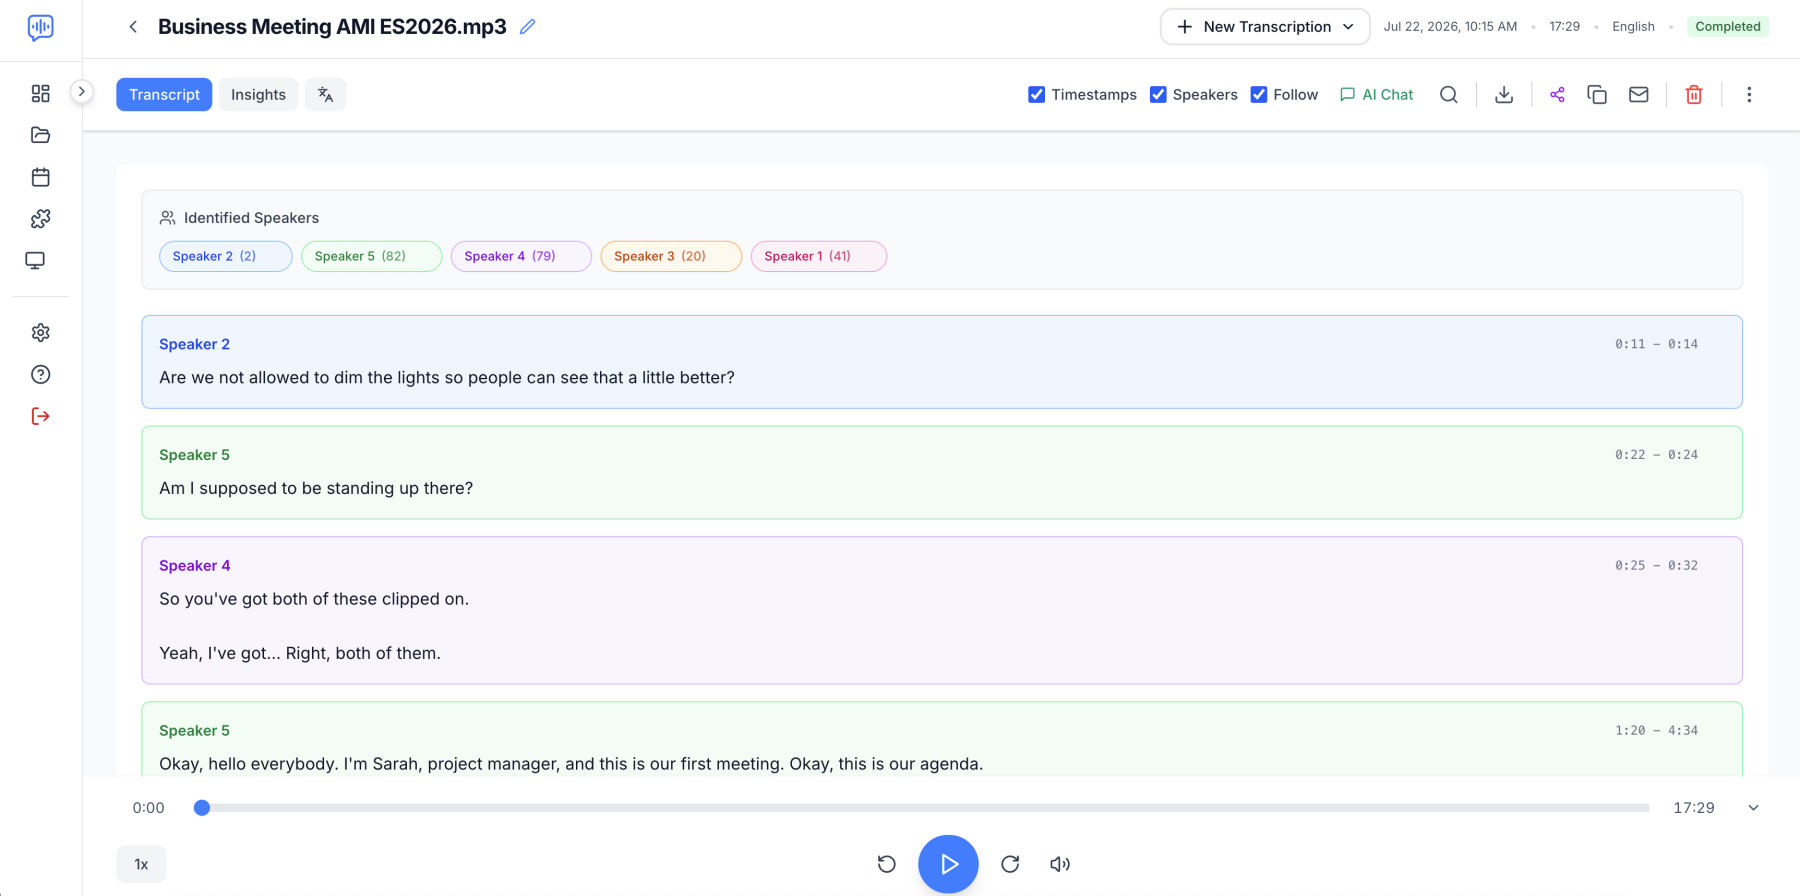The height and width of the screenshot is (896, 1800).
Task: Open the integrations puzzle icon
Action: tap(40, 219)
